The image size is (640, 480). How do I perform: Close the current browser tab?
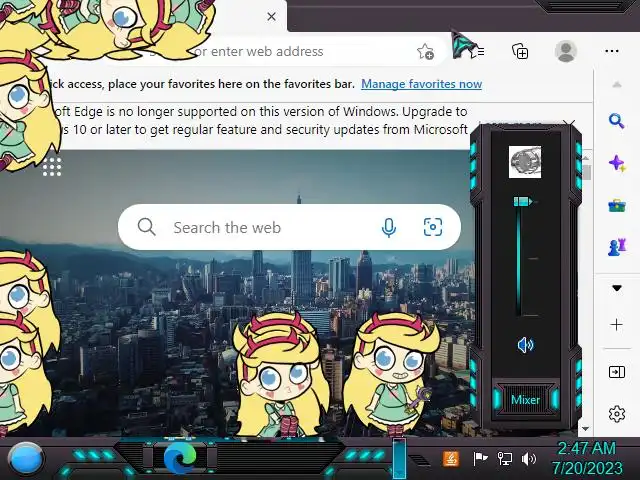(x=271, y=17)
